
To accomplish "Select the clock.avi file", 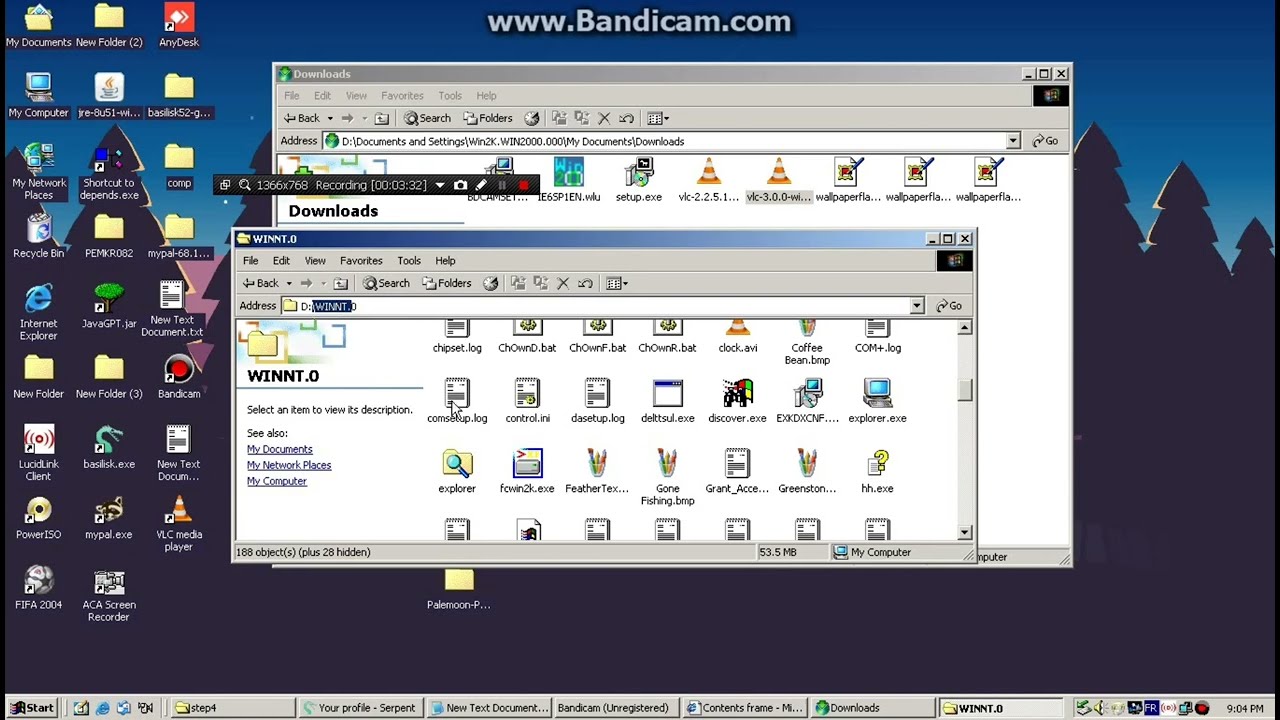I will pos(737,336).
